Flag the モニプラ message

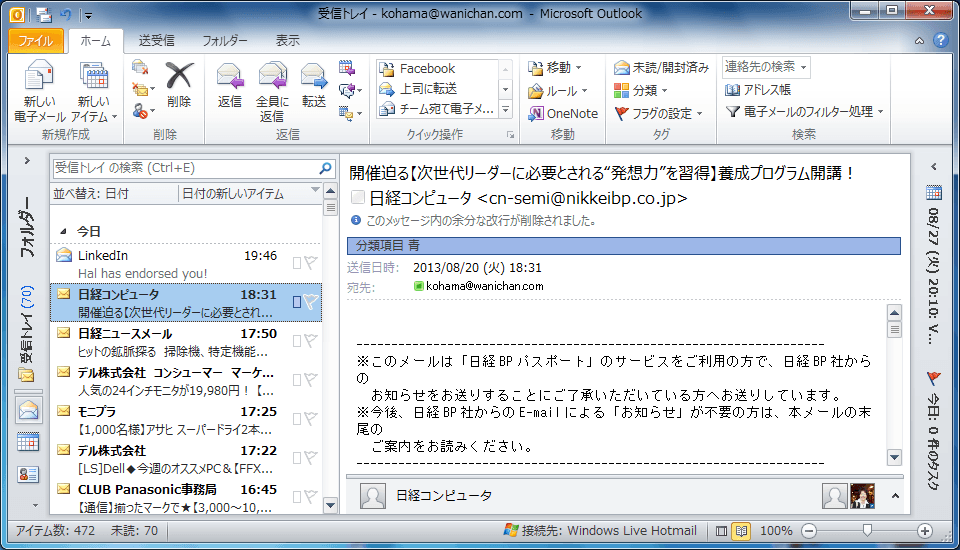(311, 419)
